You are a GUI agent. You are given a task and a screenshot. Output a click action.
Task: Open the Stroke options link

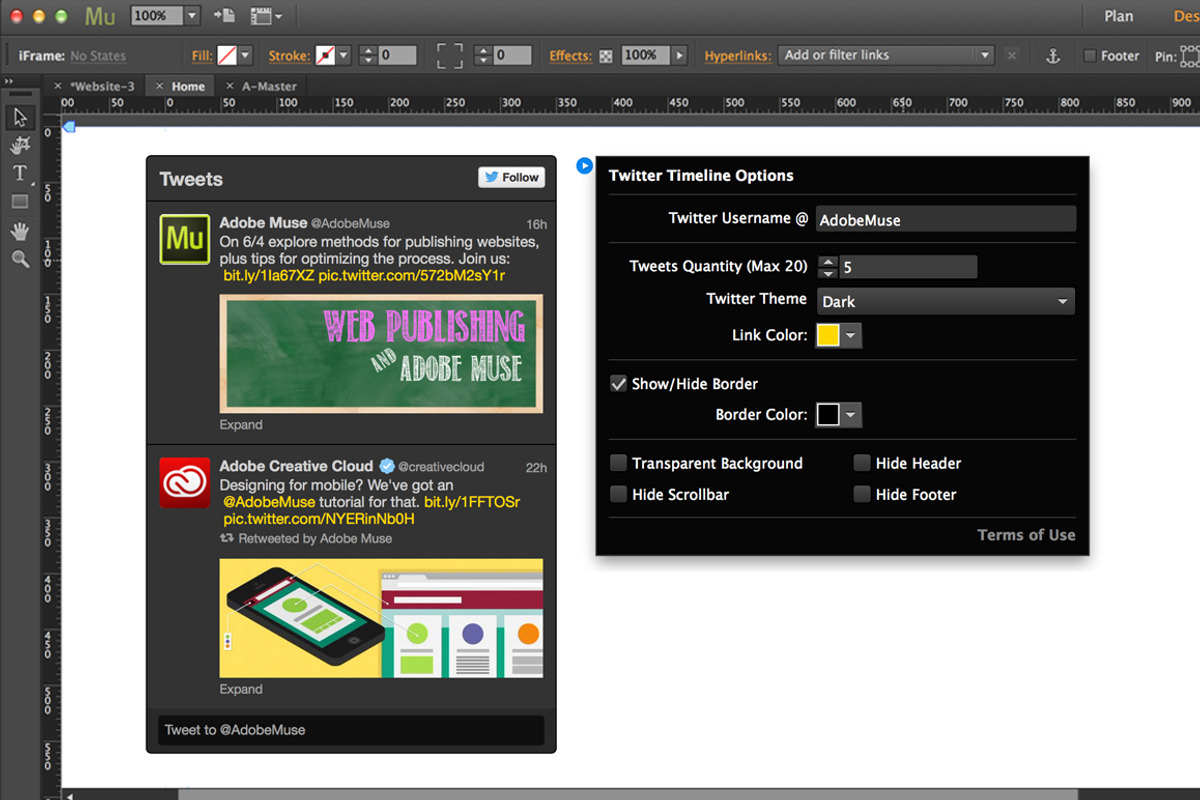pos(290,56)
